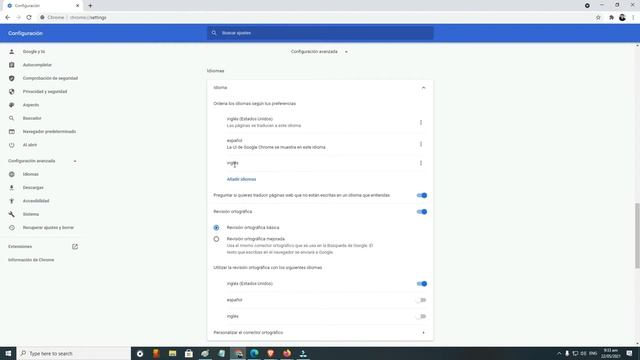Show hidden system tray icons
640x360 pixels.
click(559, 353)
